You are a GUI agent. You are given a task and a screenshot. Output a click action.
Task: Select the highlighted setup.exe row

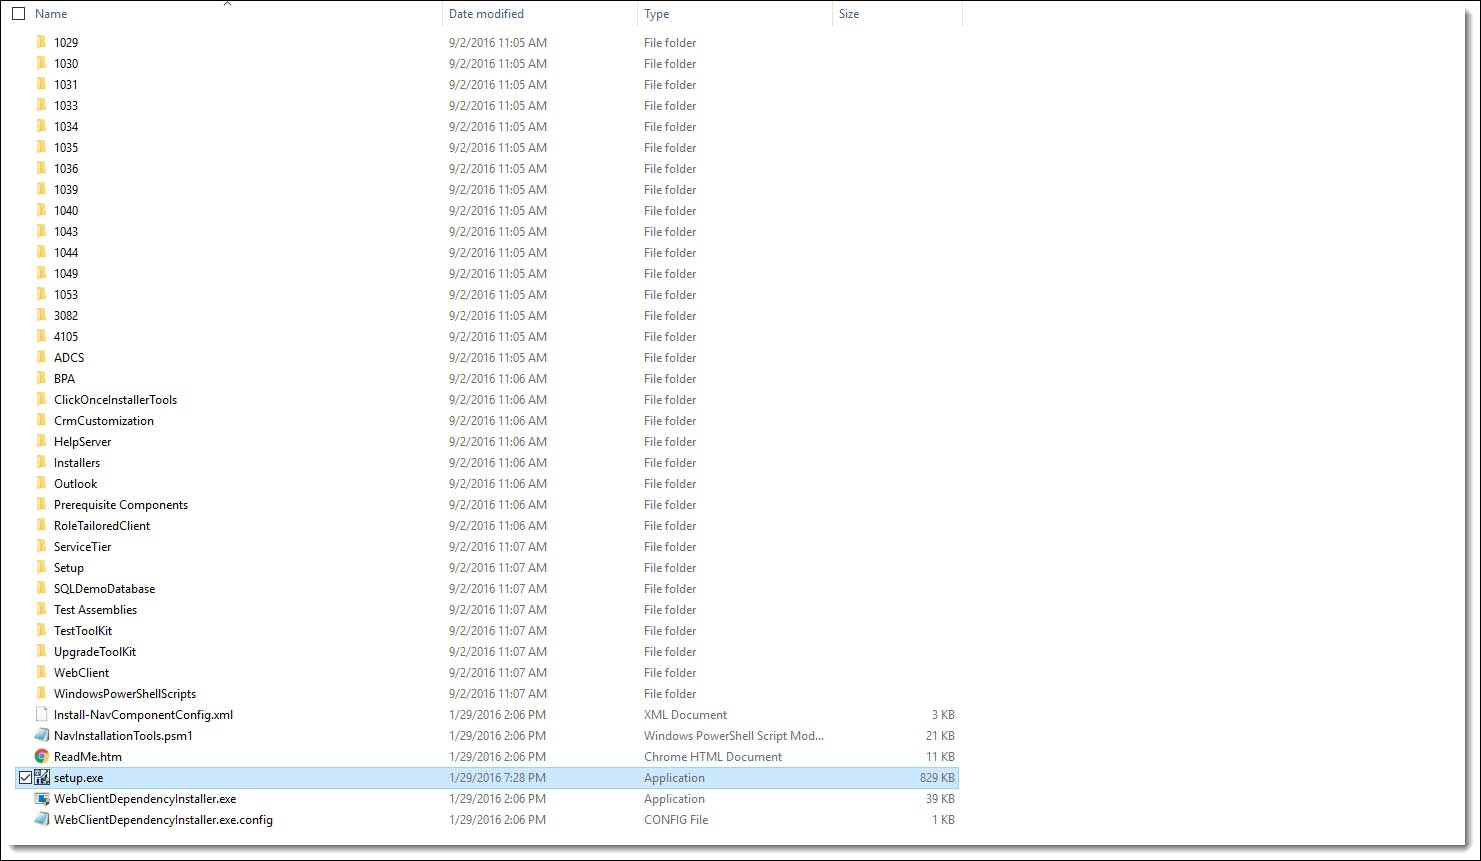300,777
